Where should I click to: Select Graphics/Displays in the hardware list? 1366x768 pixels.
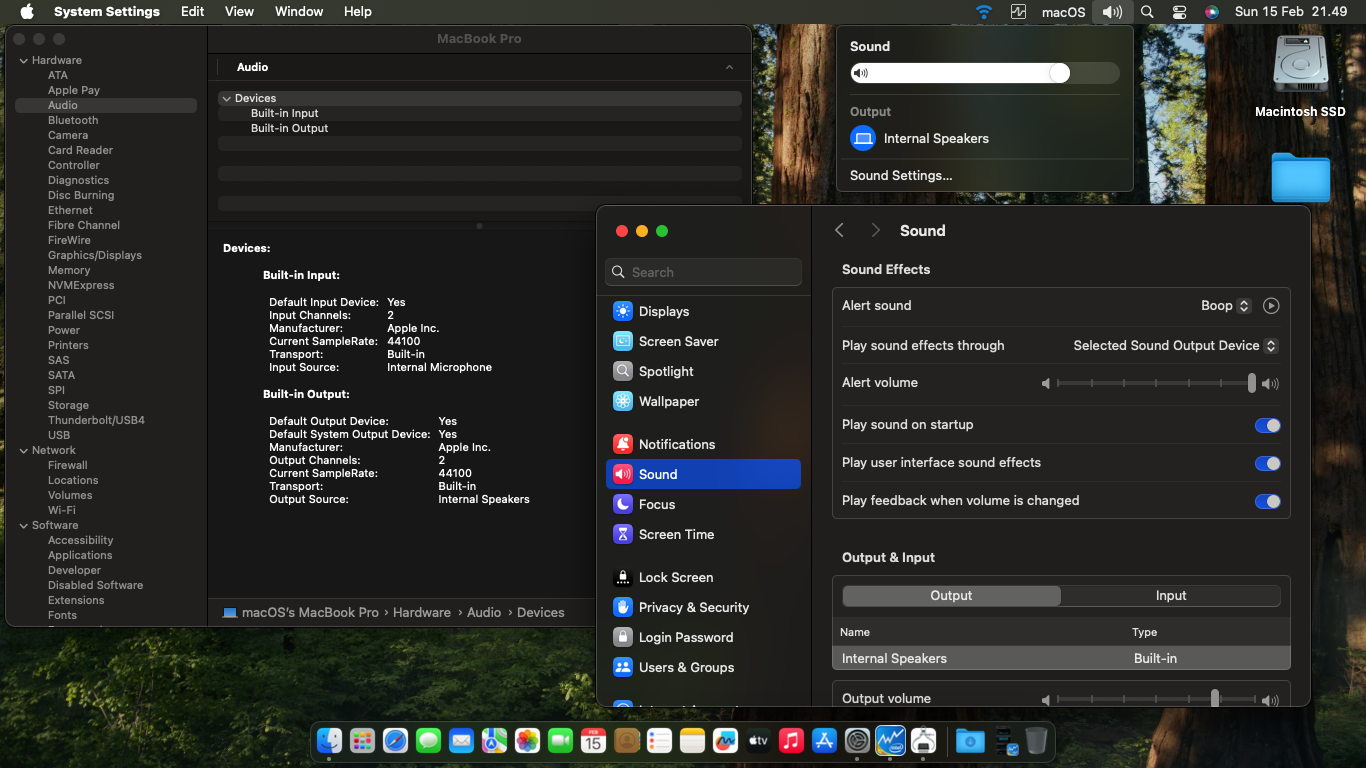pyautogui.click(x=95, y=255)
